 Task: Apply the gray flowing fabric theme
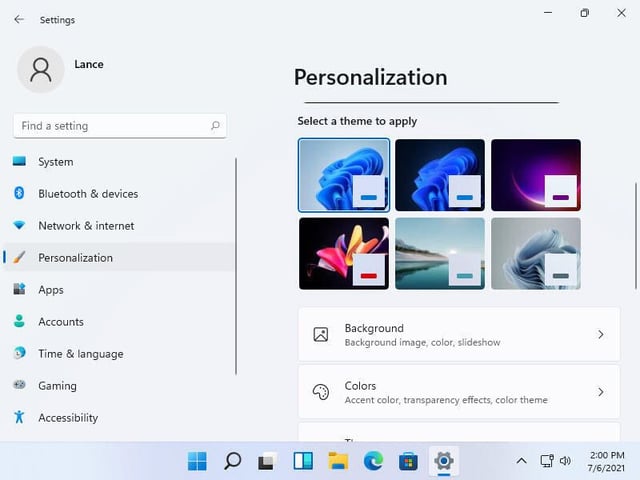click(536, 253)
